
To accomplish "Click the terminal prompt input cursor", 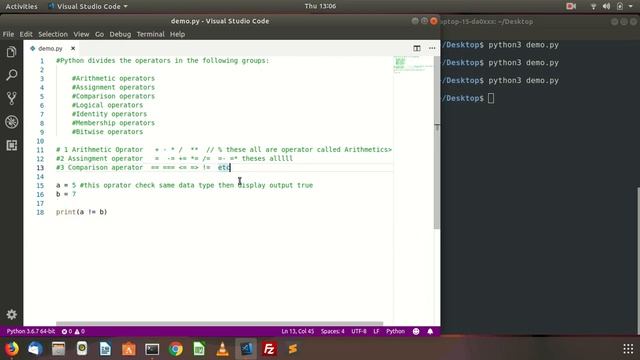I will 491,98.
